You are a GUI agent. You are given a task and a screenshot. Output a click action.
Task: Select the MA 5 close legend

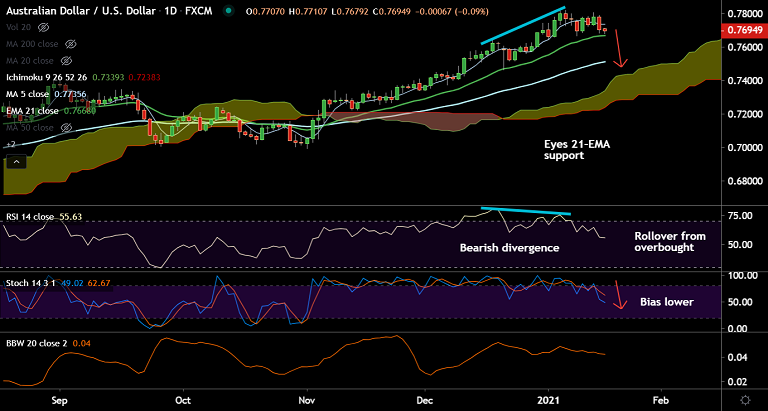[x=27, y=94]
